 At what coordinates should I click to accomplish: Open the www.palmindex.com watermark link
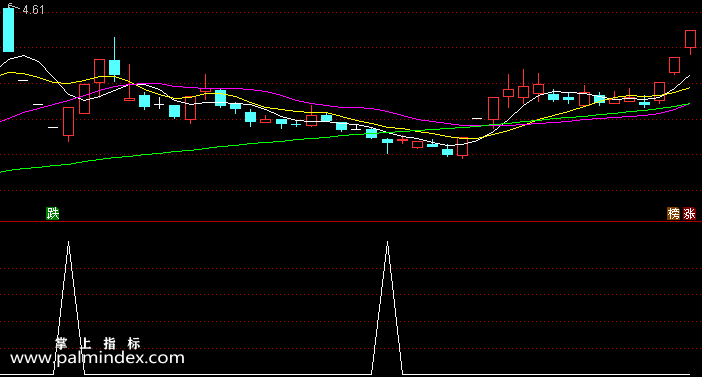(97, 358)
